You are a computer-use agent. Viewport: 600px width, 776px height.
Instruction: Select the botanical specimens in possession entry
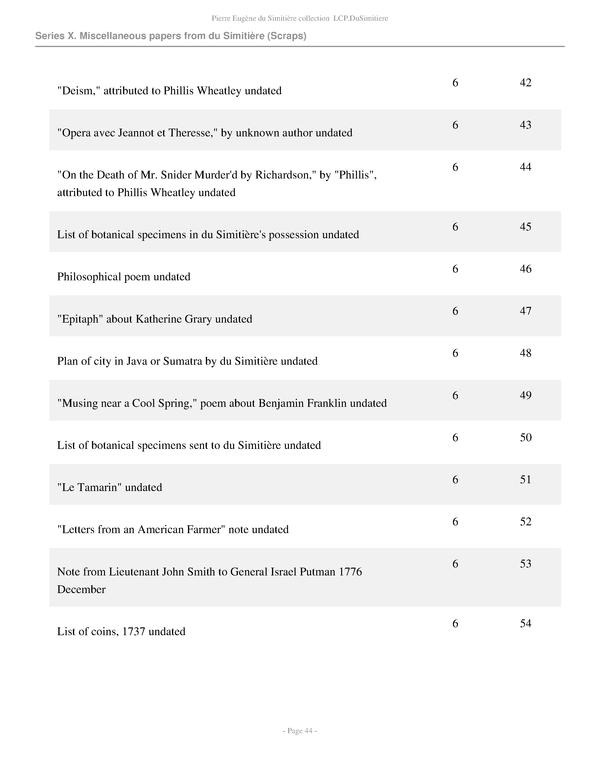point(208,235)
